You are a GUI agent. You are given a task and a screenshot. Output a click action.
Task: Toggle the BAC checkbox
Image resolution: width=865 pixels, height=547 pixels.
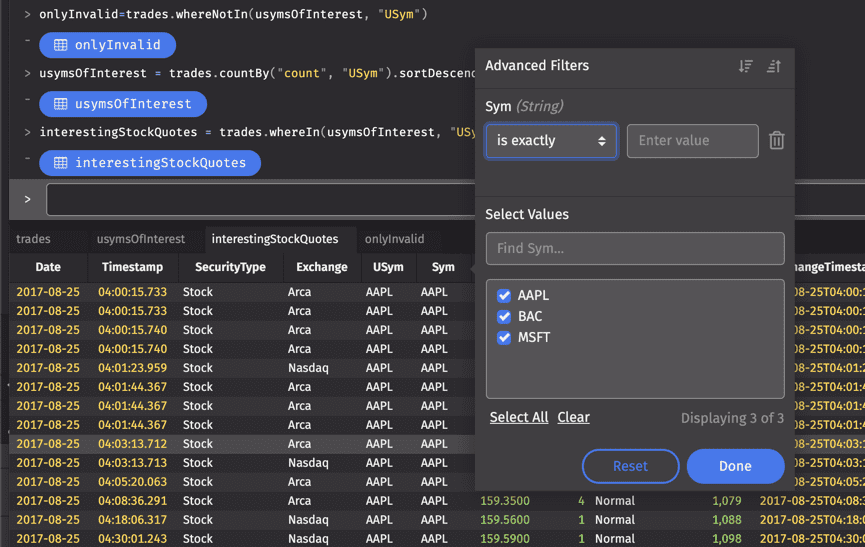click(504, 317)
